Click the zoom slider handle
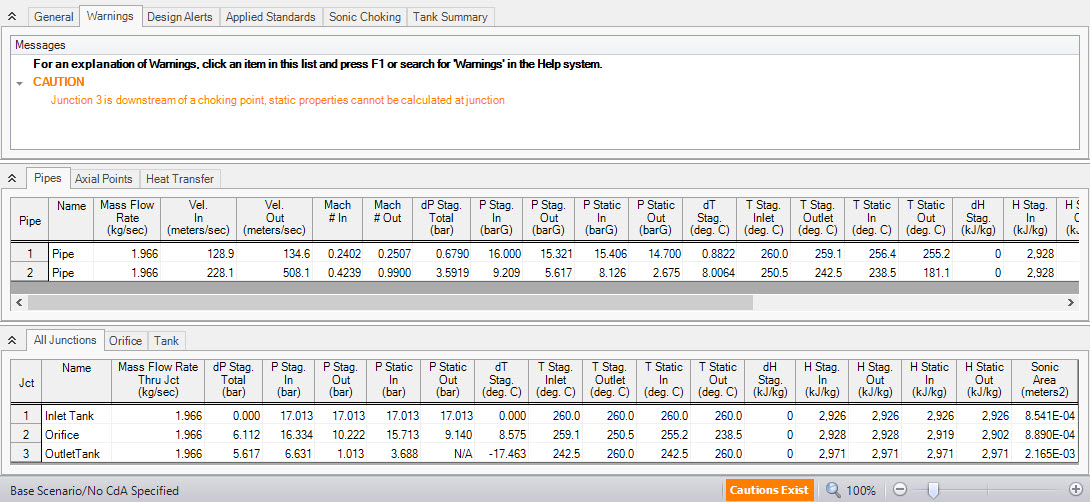 pos(933,490)
